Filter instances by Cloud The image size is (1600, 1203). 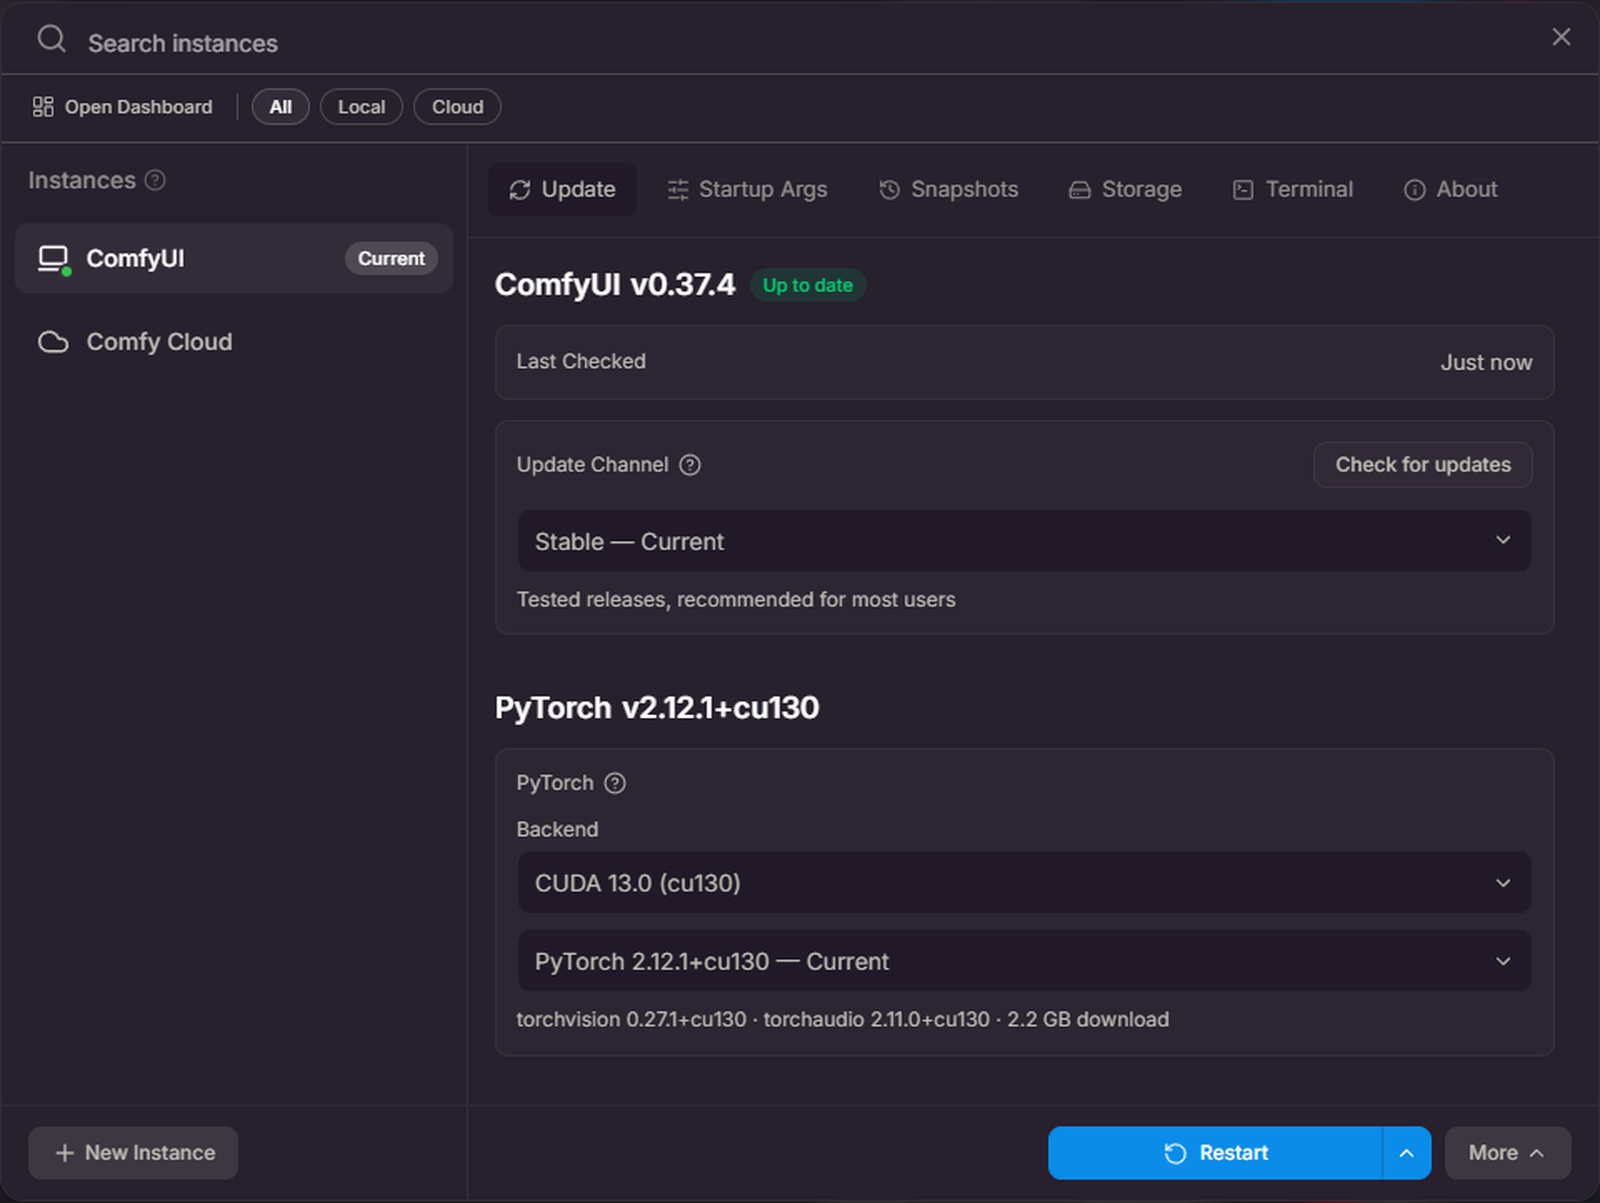coord(457,107)
